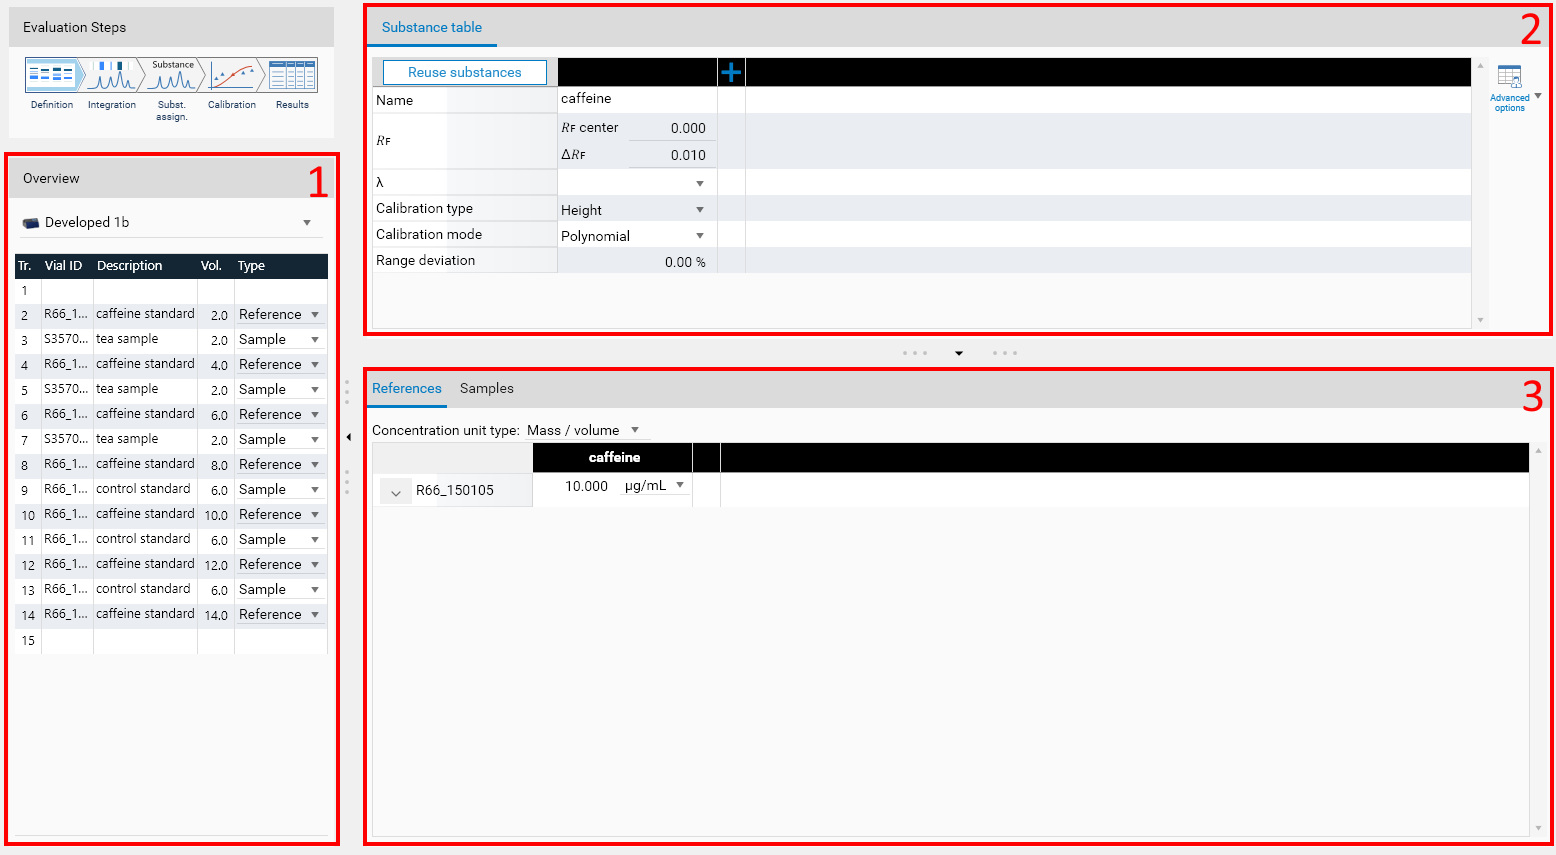
Task: Open the Calibration step icon
Action: coord(232,76)
